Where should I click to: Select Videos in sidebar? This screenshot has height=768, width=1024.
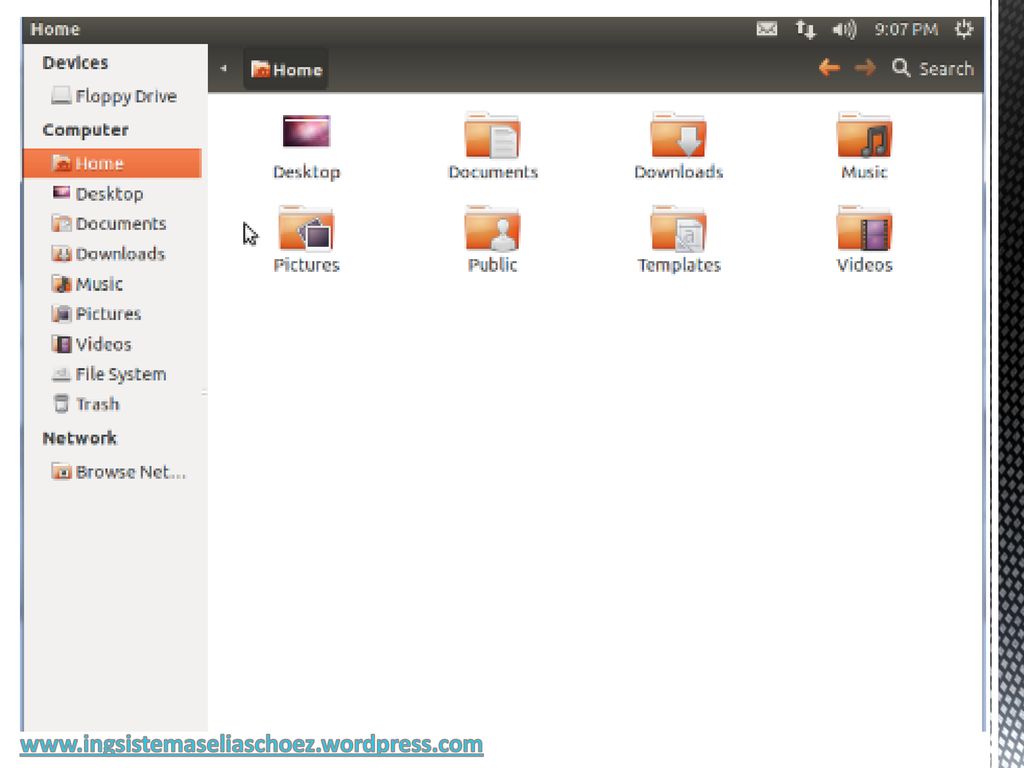[91, 344]
